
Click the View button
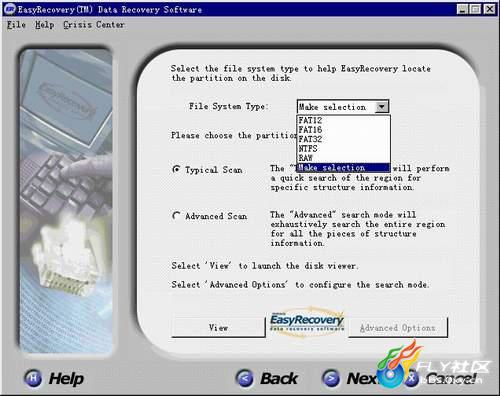(x=218, y=328)
